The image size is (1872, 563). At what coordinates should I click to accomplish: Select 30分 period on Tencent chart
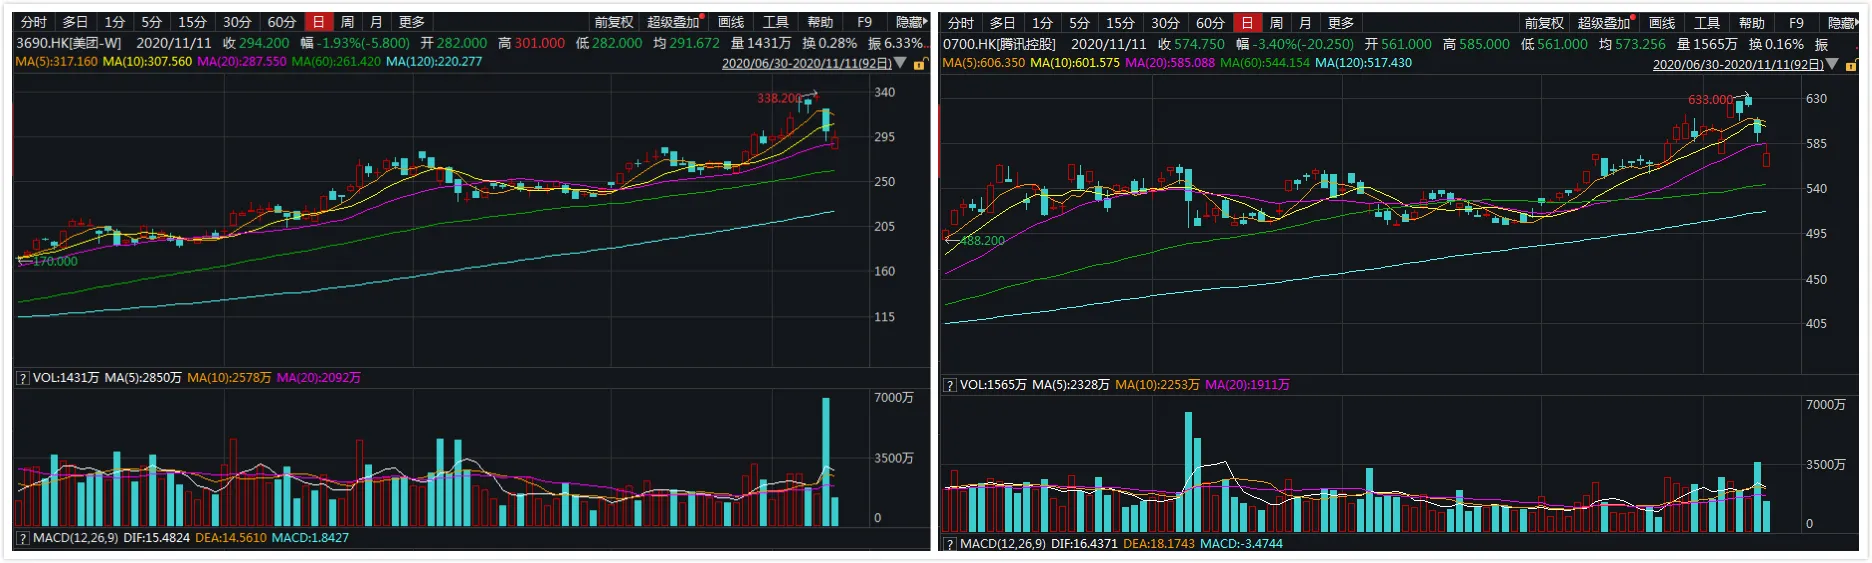point(1166,23)
